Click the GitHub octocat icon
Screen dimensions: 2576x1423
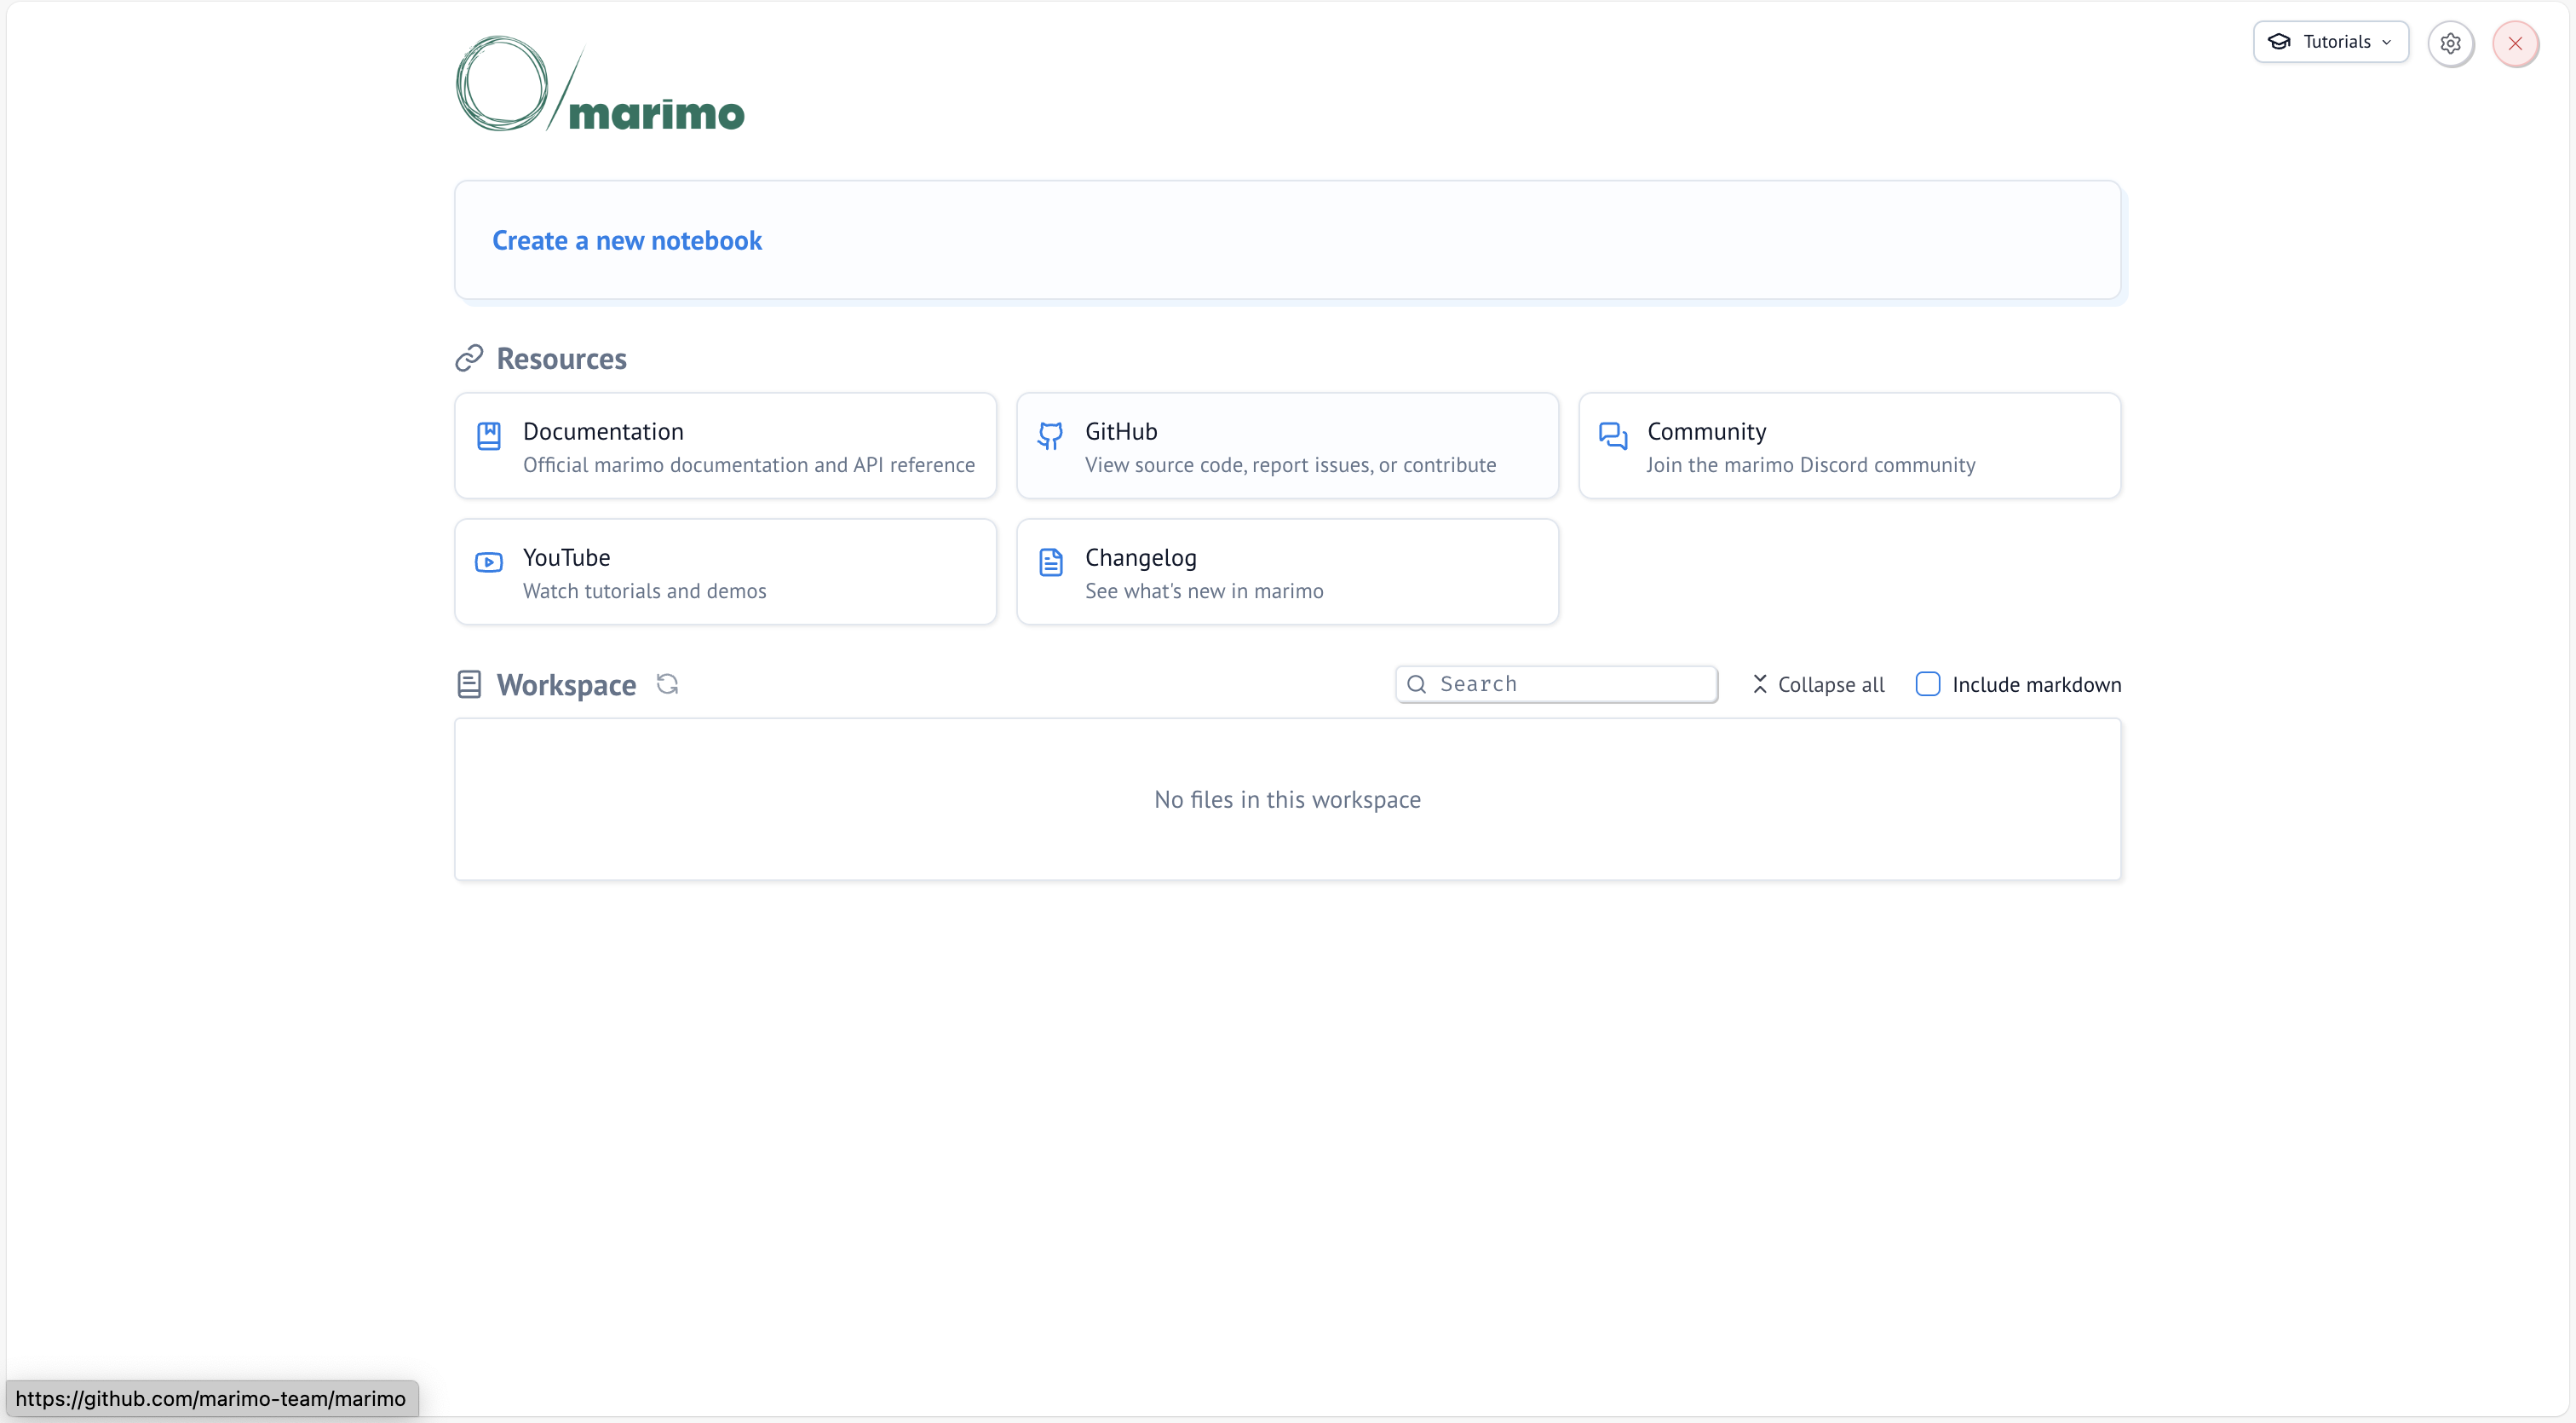click(1050, 436)
